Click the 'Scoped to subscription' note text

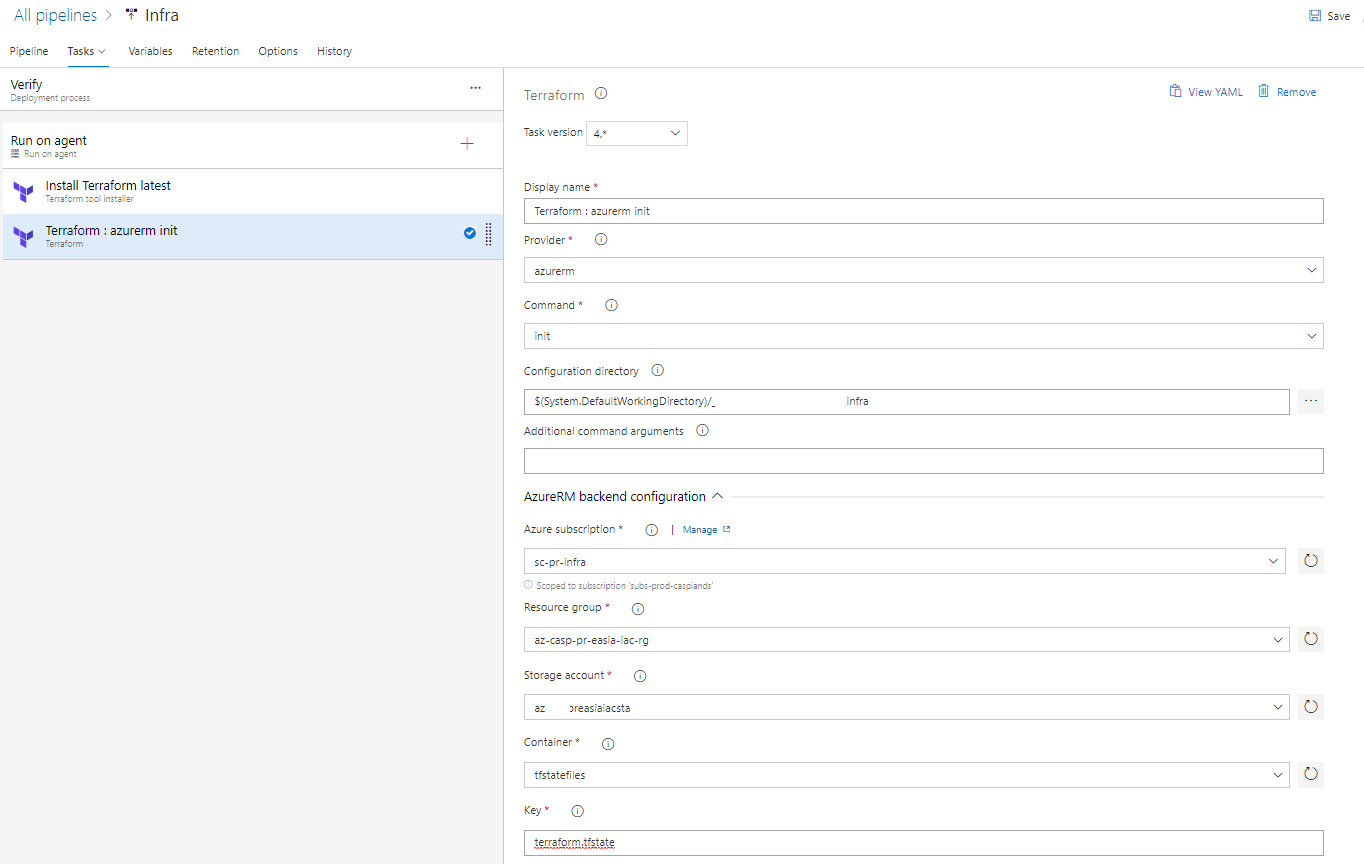pos(623,585)
